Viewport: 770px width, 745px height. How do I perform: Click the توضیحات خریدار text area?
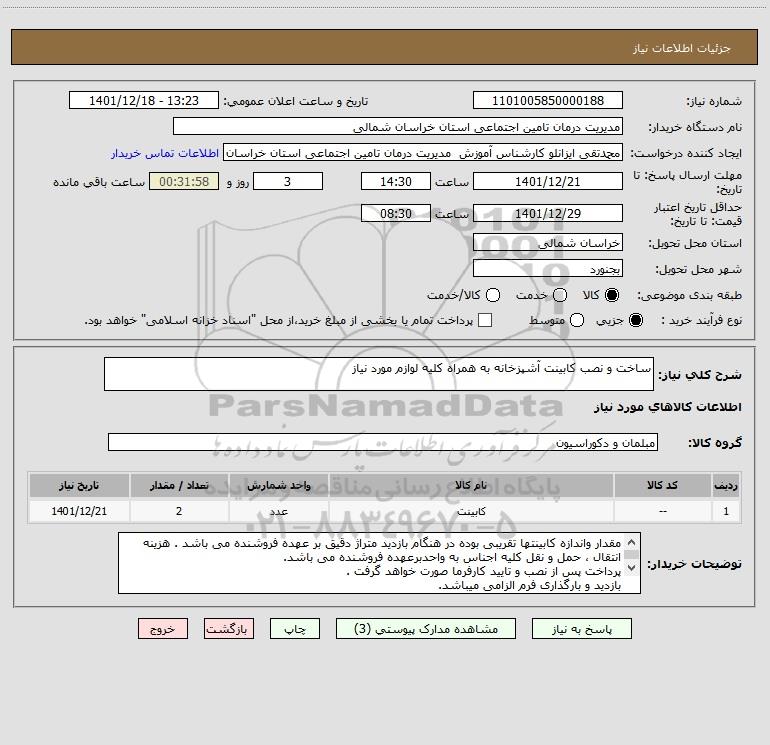tap(379, 563)
